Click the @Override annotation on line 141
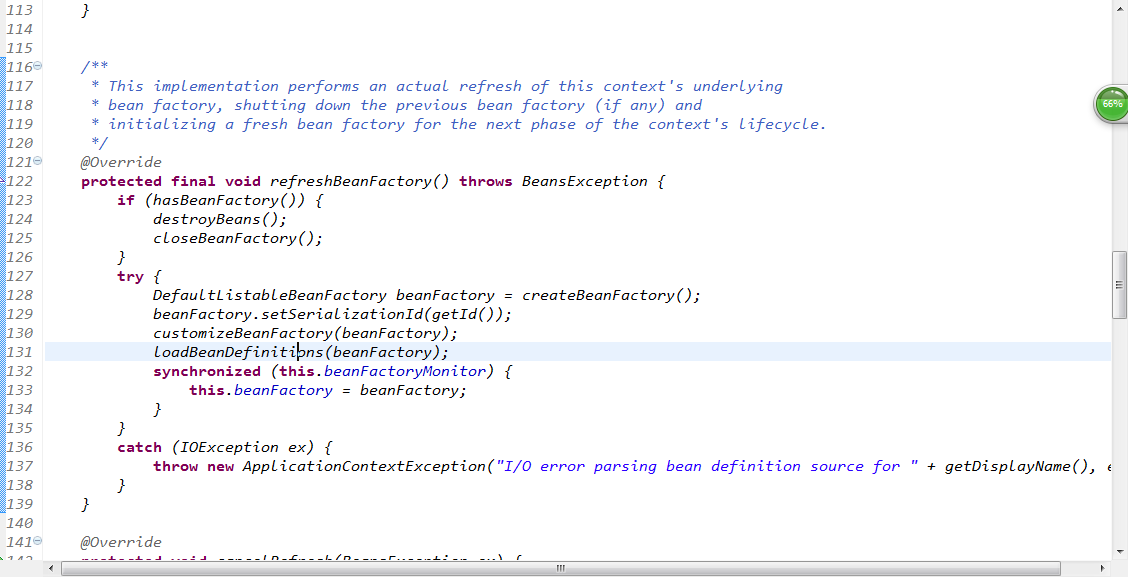This screenshot has width=1128, height=577. point(121,542)
